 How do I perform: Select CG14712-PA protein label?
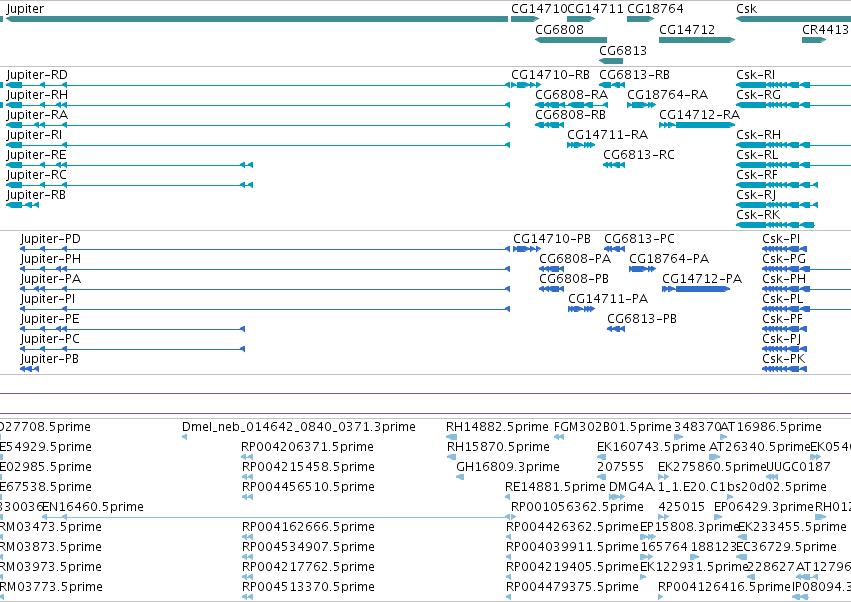tap(702, 279)
